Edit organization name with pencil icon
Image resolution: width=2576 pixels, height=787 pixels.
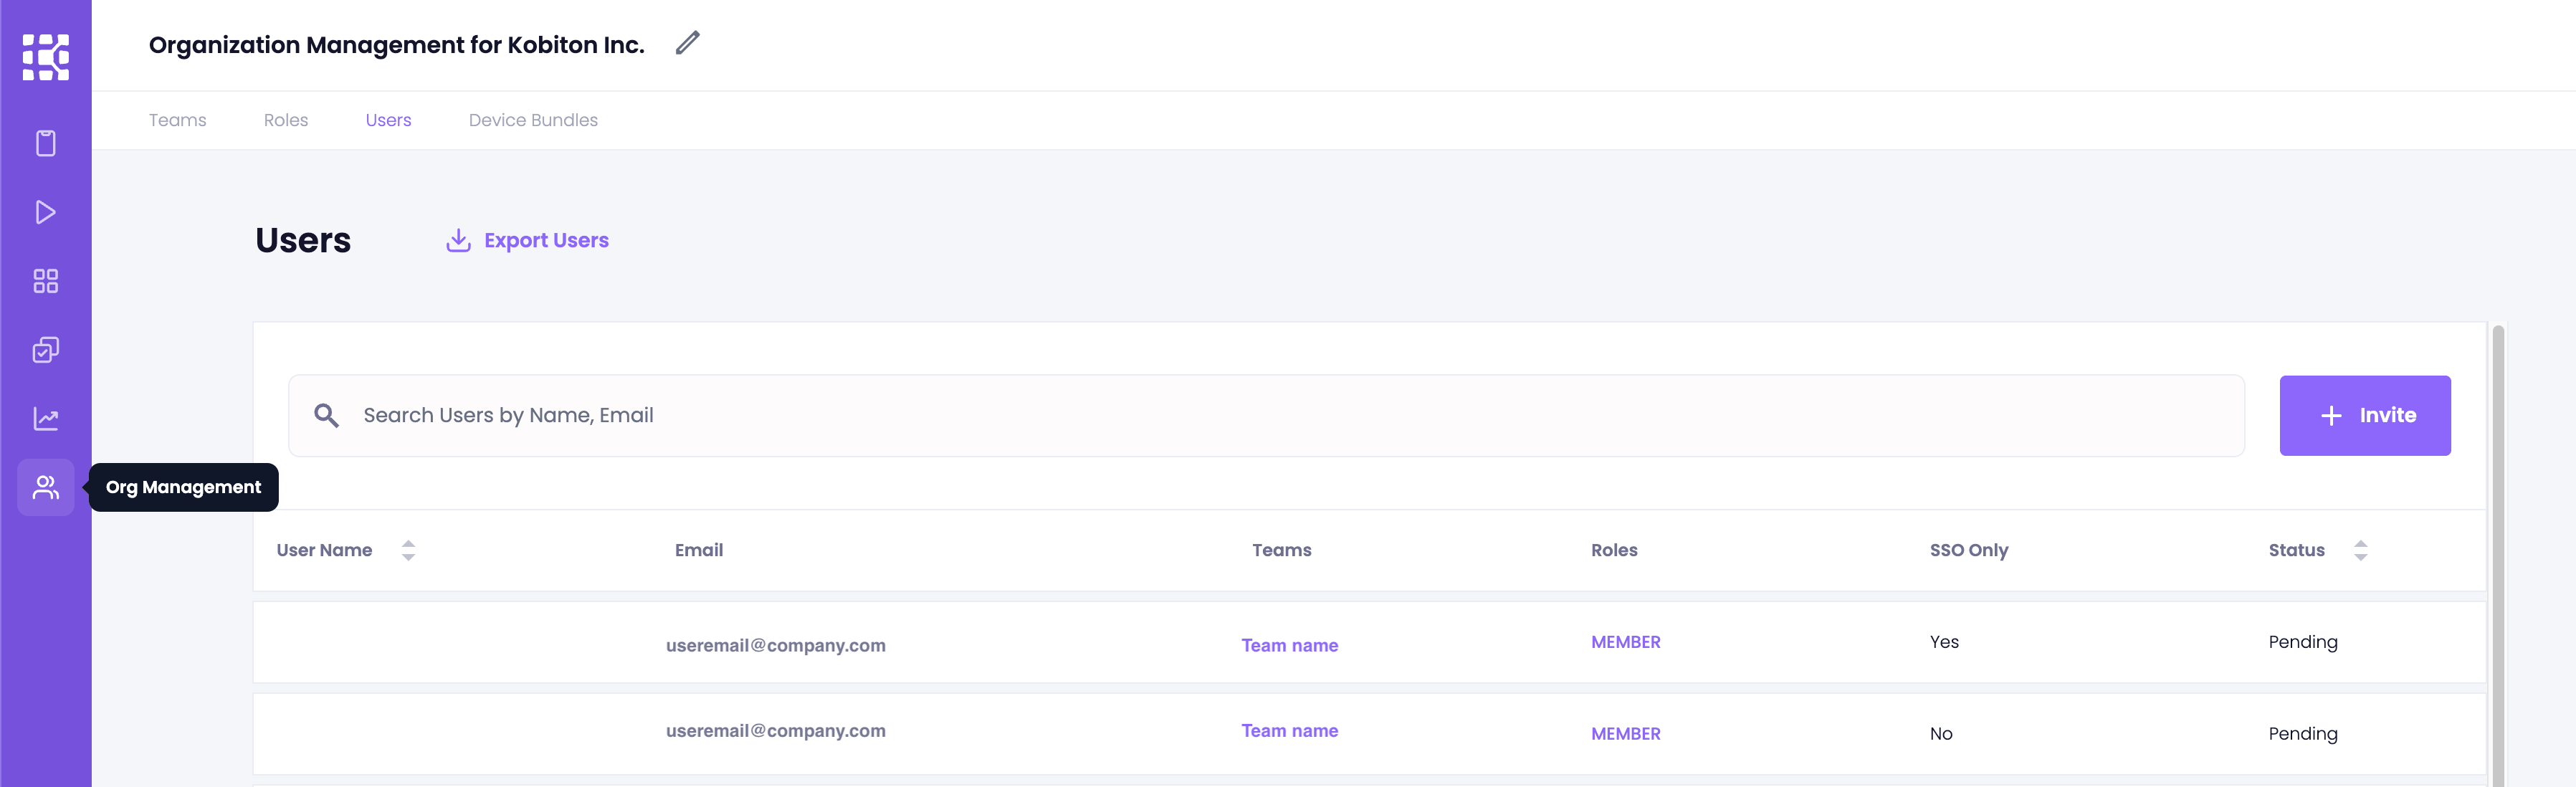[x=688, y=43]
